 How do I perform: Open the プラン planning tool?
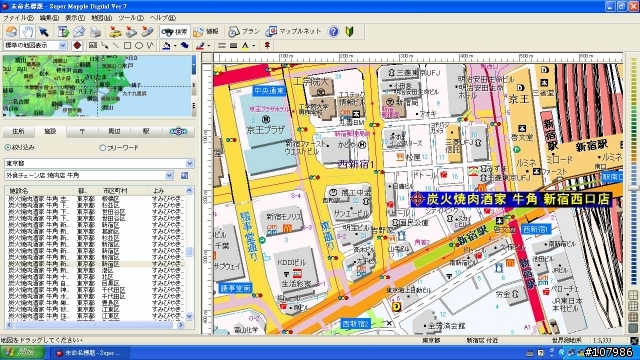coord(244,31)
